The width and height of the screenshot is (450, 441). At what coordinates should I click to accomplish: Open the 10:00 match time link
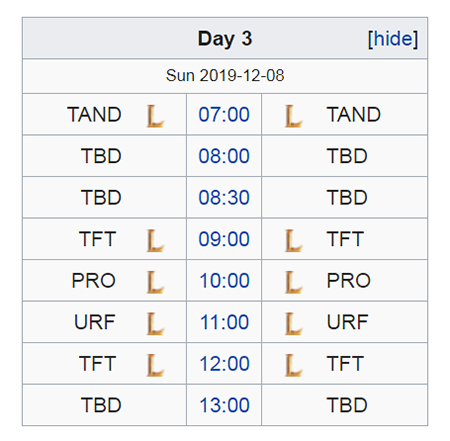tap(224, 280)
